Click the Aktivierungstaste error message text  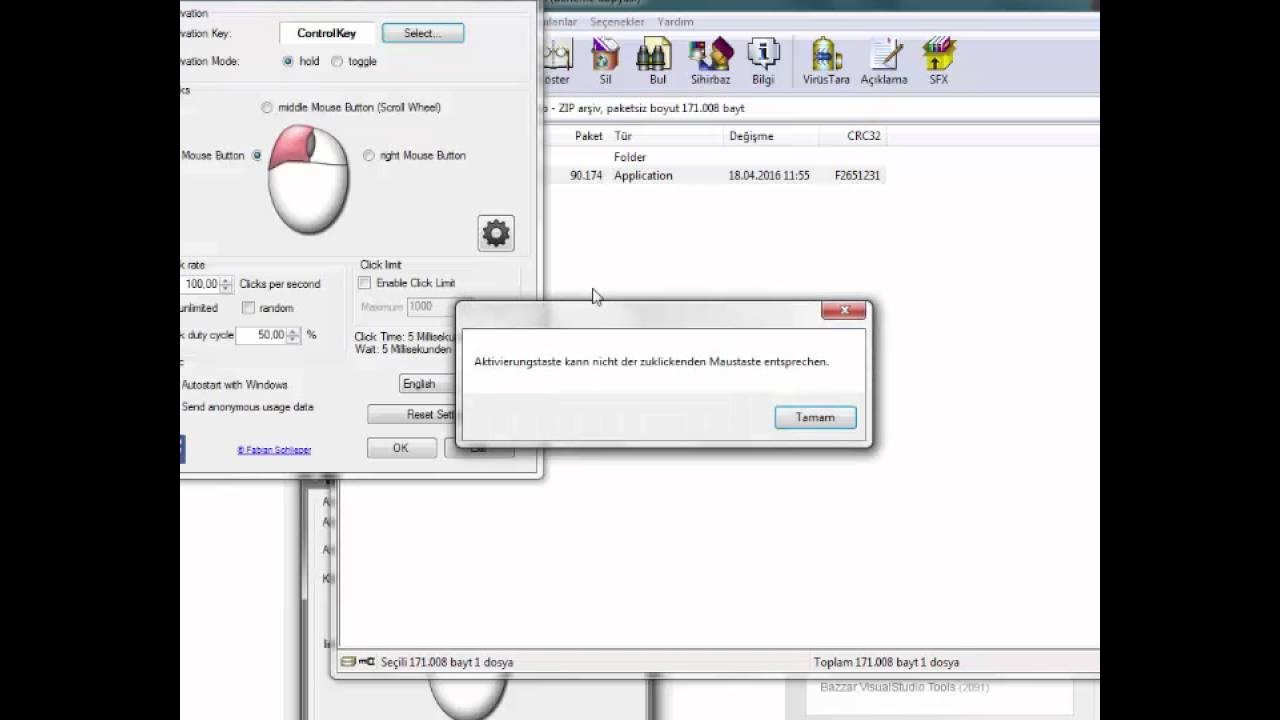651,362
